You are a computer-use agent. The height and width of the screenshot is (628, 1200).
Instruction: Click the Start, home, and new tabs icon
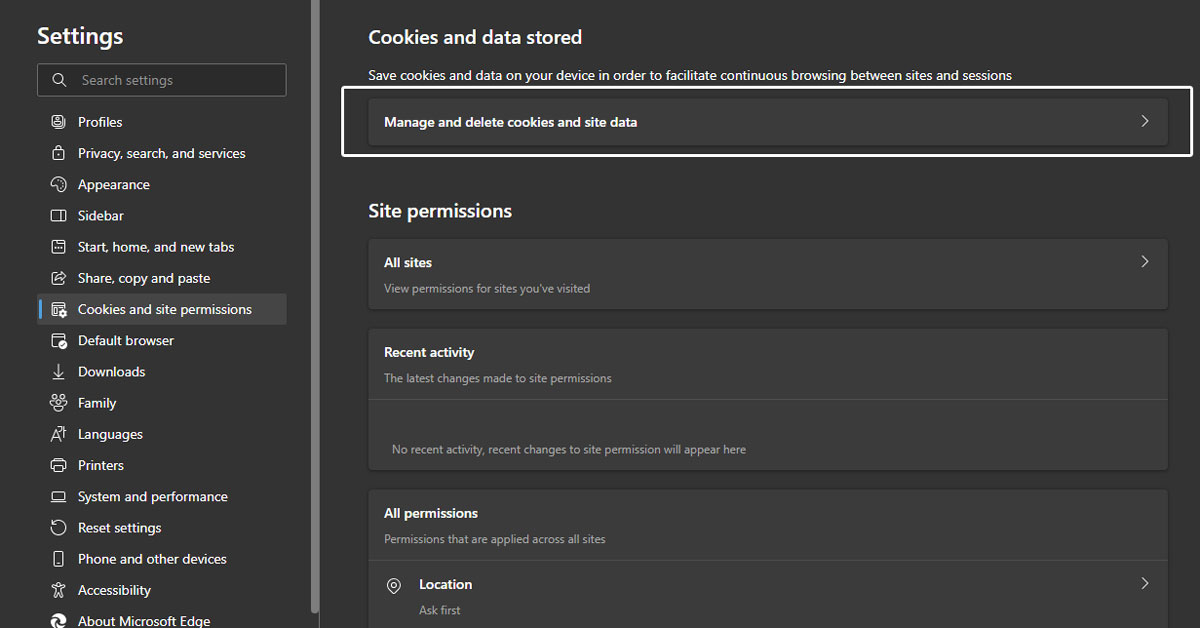pos(58,247)
